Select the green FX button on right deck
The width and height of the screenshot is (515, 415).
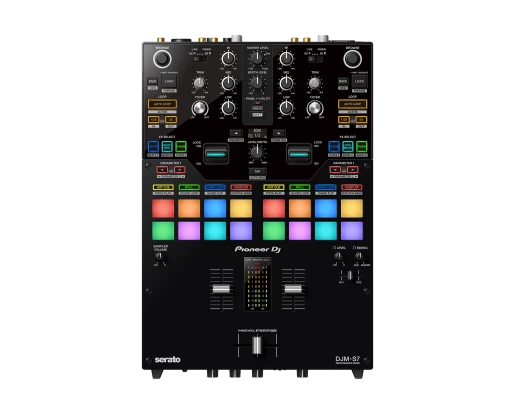362,147
